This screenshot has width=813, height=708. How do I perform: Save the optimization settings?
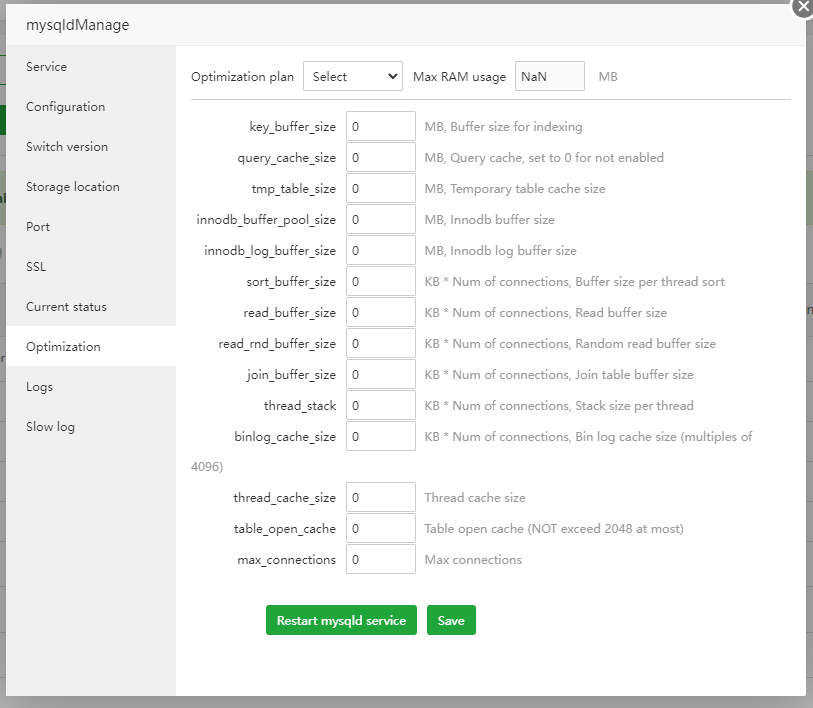pos(451,620)
